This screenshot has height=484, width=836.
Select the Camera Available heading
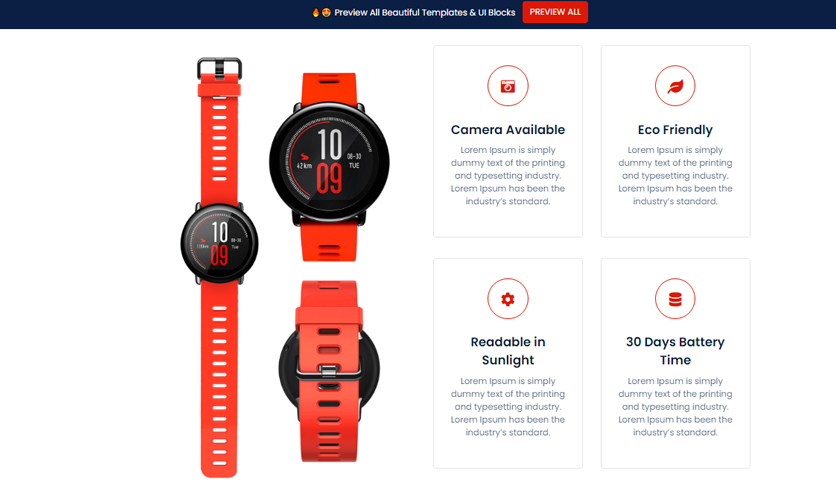point(508,130)
